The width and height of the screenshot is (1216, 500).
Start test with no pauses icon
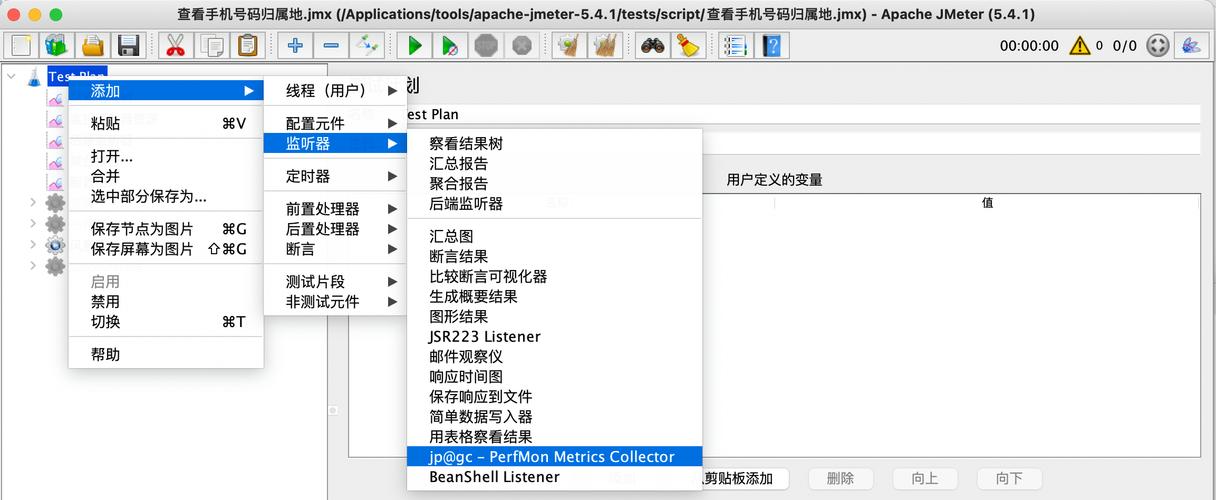(450, 45)
